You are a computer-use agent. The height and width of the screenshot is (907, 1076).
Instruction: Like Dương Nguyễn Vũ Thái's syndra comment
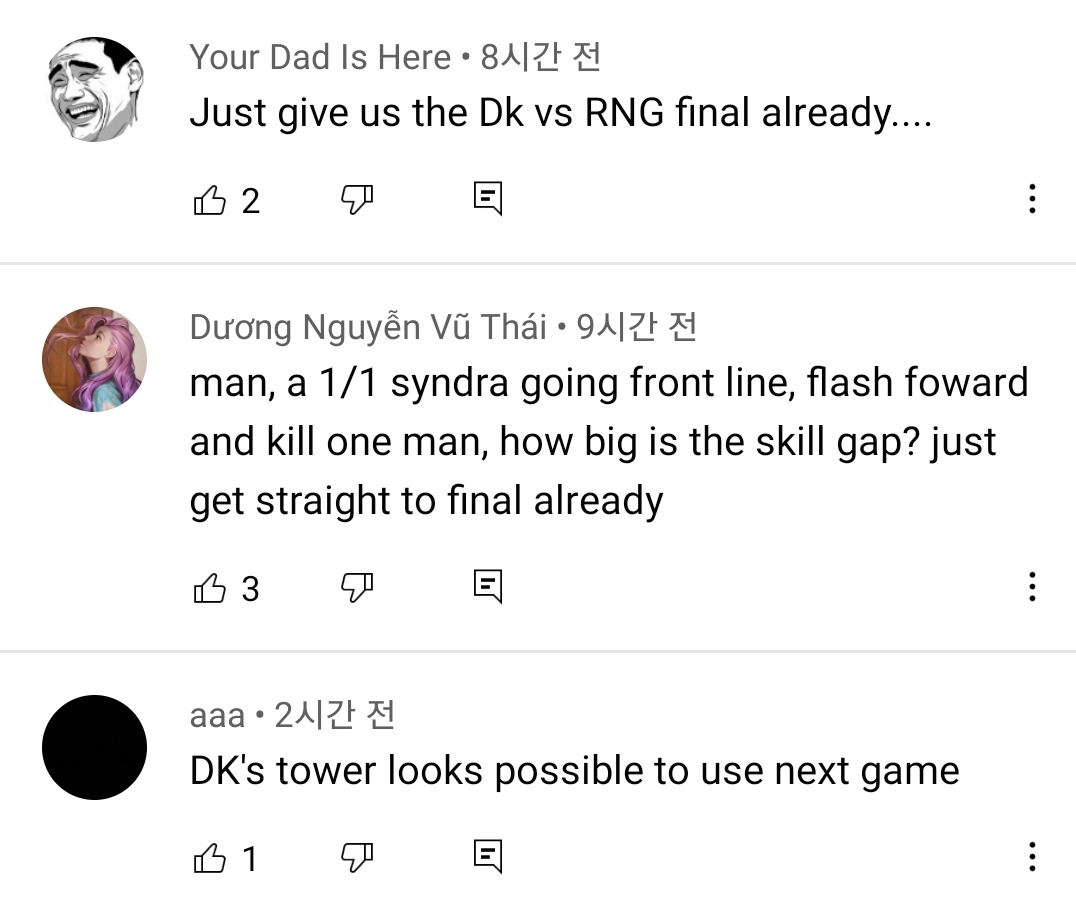[209, 588]
